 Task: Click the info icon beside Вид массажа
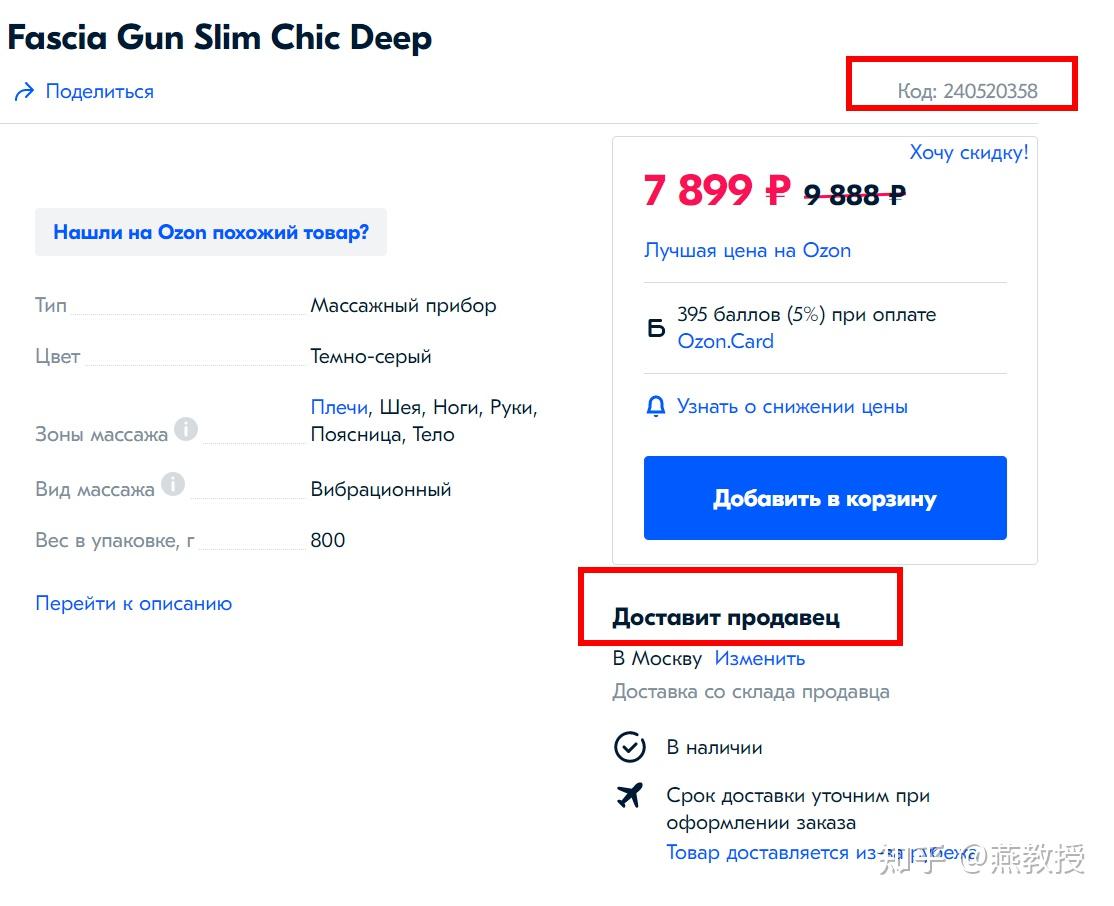173,484
